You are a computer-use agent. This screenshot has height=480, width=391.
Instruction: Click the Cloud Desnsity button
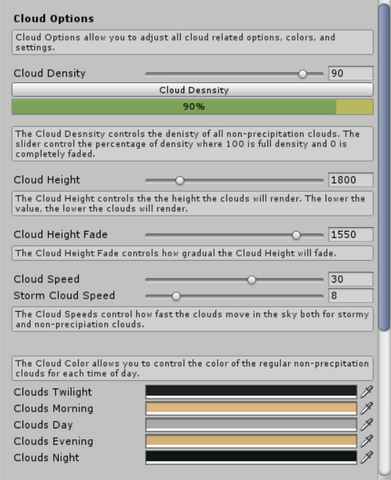coord(193,90)
